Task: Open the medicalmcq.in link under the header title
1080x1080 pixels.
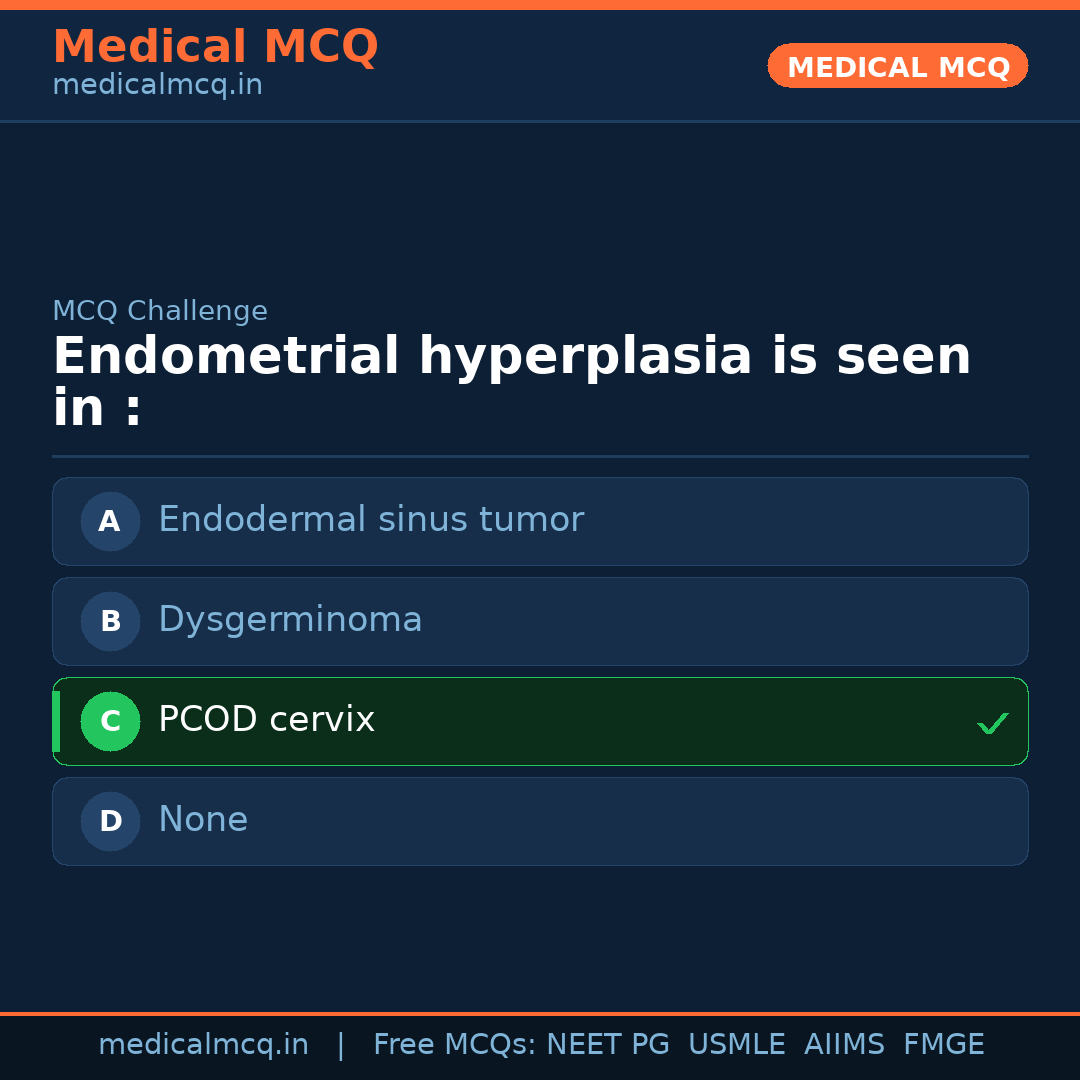Action: click(157, 86)
